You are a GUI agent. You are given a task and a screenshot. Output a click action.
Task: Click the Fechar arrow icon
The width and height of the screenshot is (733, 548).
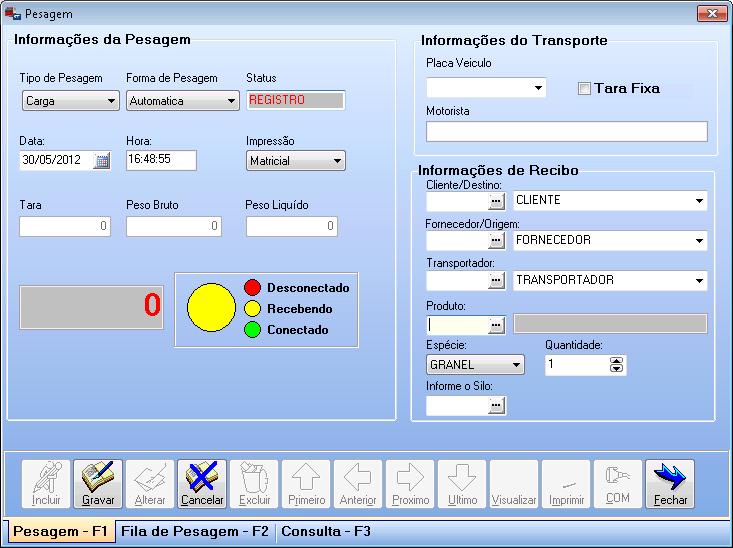(669, 484)
